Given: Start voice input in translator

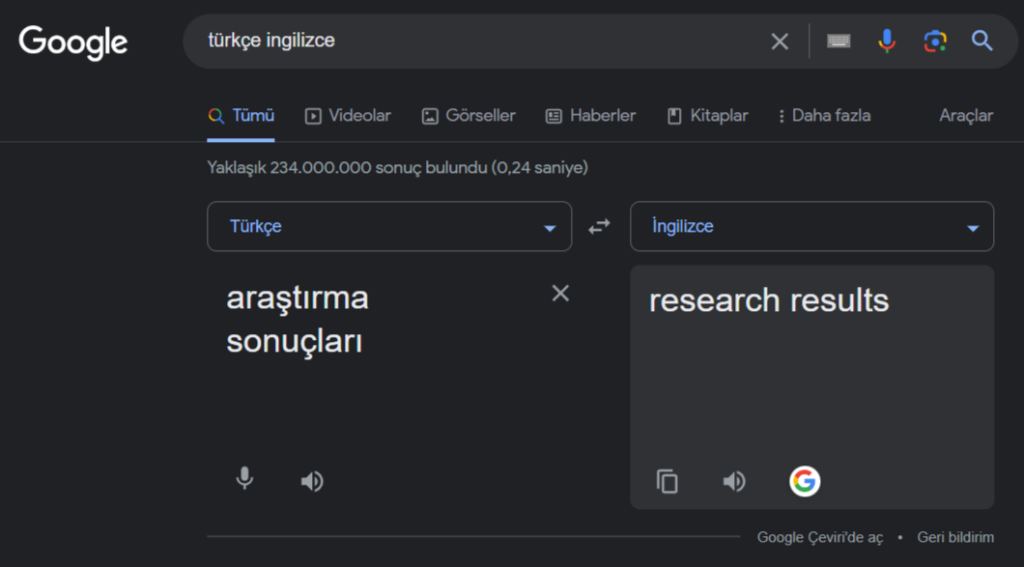Looking at the screenshot, I should point(244,479).
